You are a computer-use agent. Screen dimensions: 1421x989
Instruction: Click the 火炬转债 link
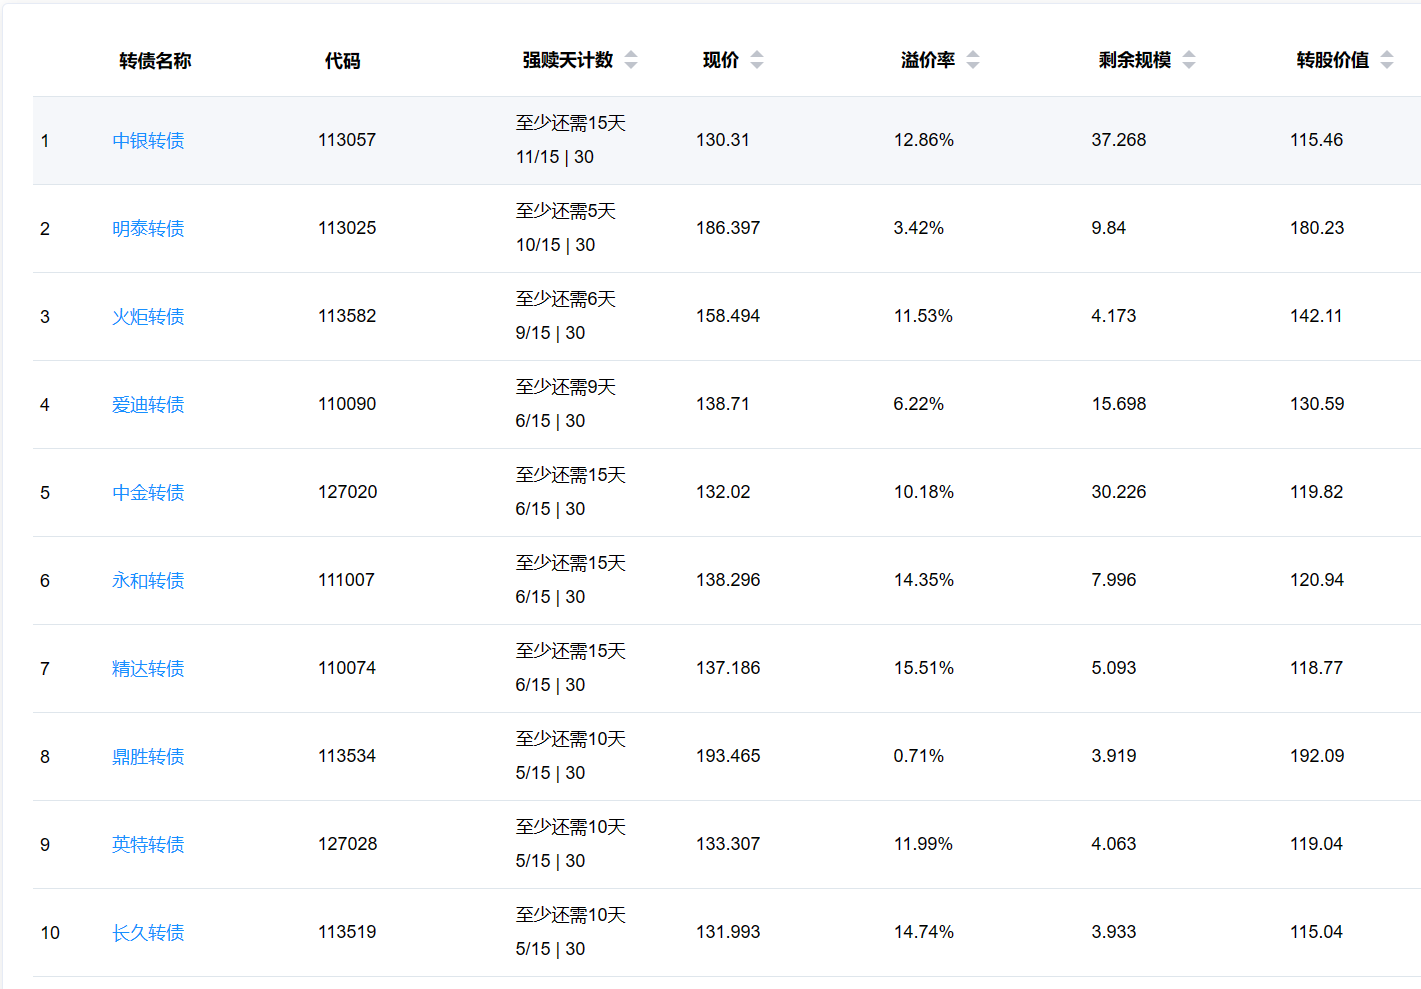point(148,317)
